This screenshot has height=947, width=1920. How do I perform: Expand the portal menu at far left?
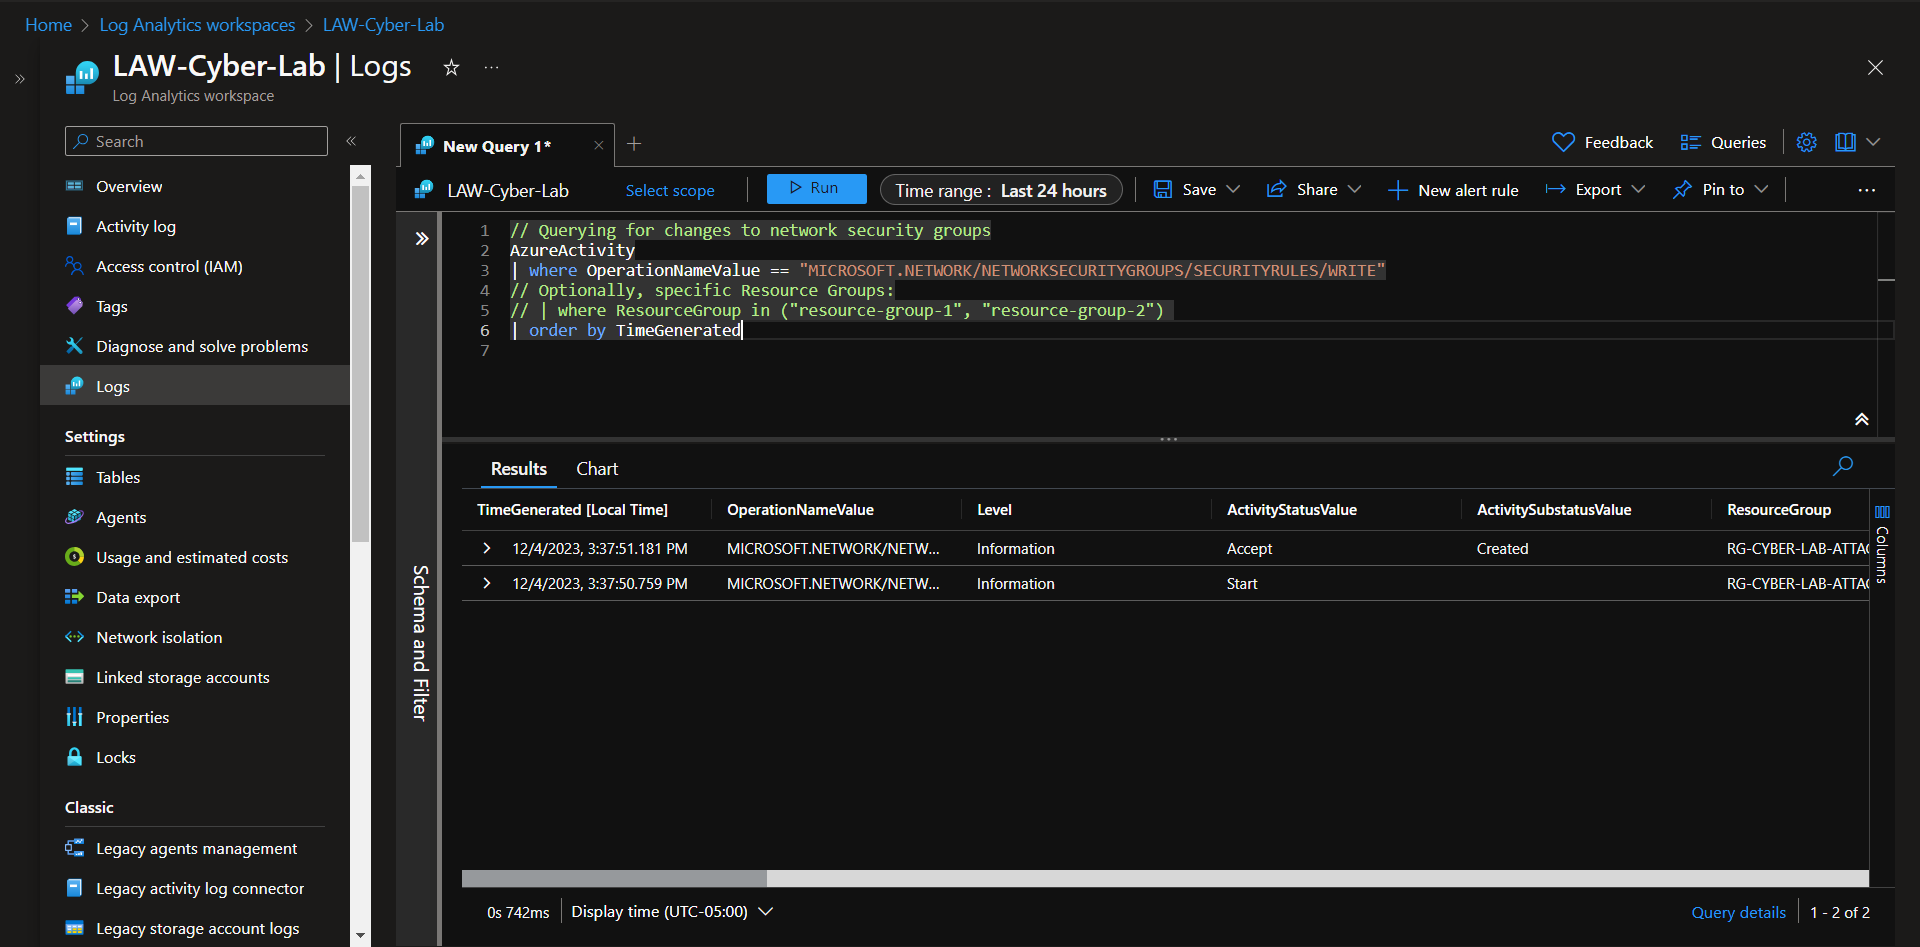[x=20, y=78]
